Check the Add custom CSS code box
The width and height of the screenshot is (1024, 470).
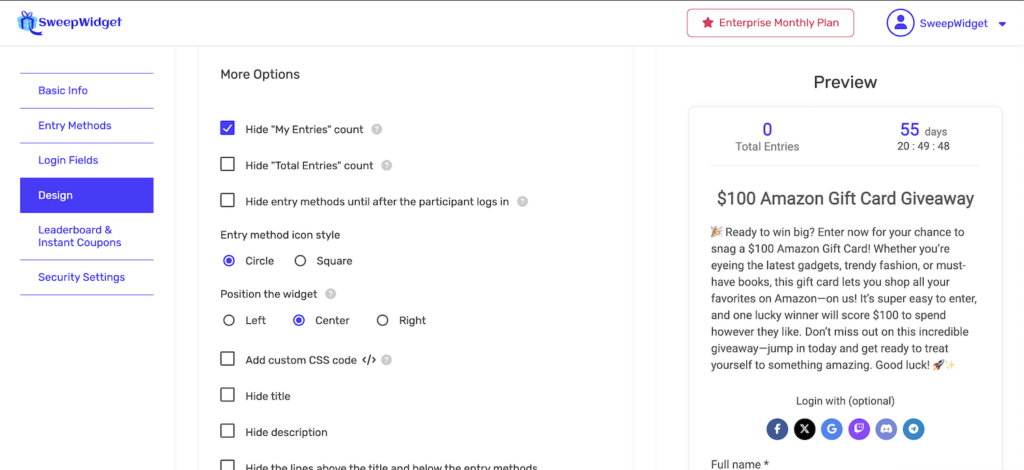coord(228,359)
